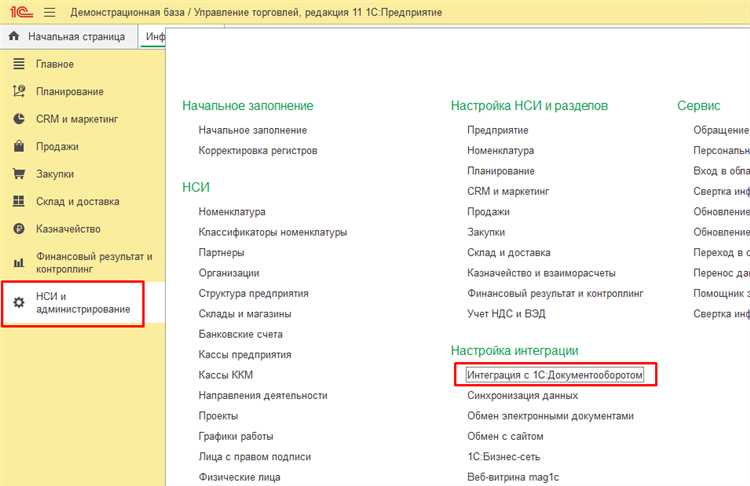Click the Главное section icon
This screenshot has height=486, width=750.
point(19,64)
